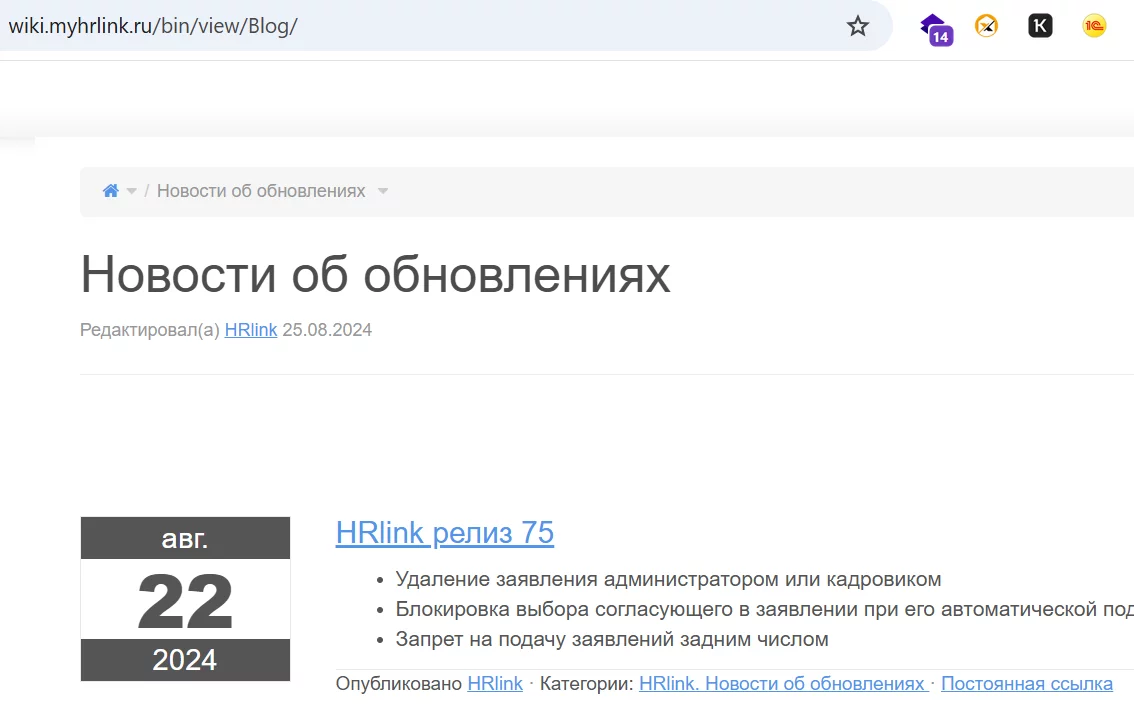Open the HRlink author link after Опубликовано
This screenshot has width=1134, height=726.
pyautogui.click(x=495, y=683)
